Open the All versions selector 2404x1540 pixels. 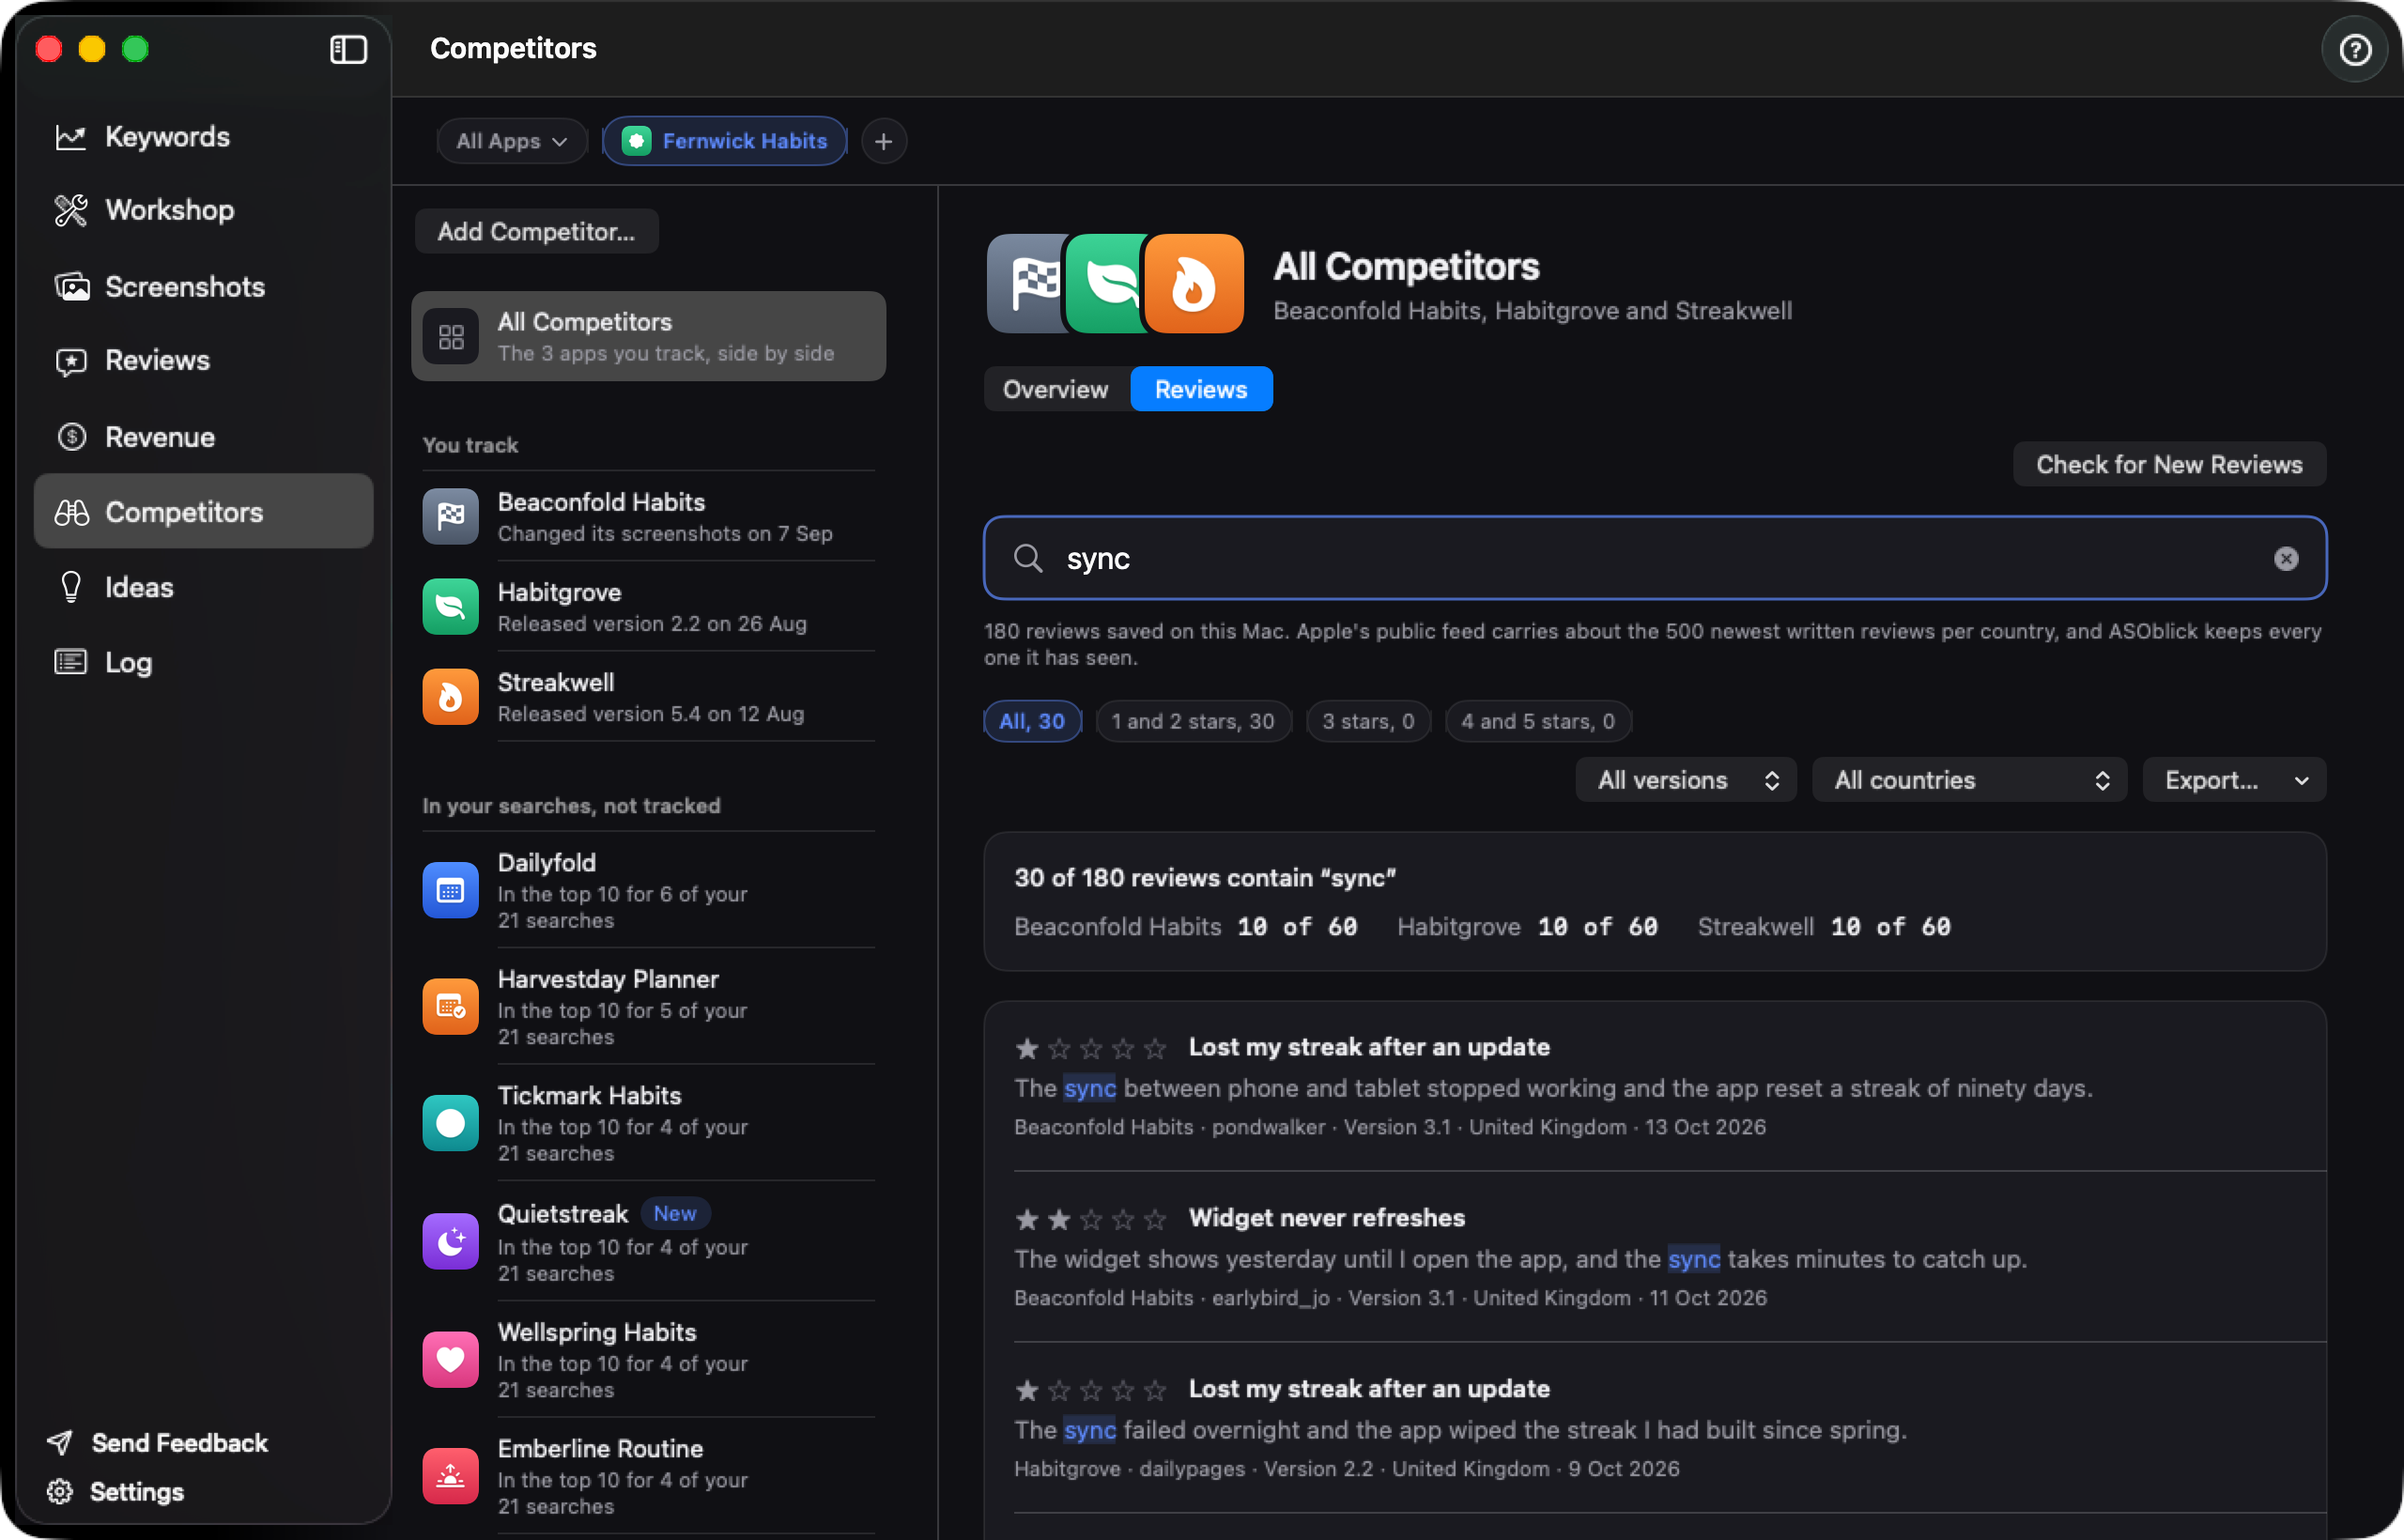coord(1685,780)
